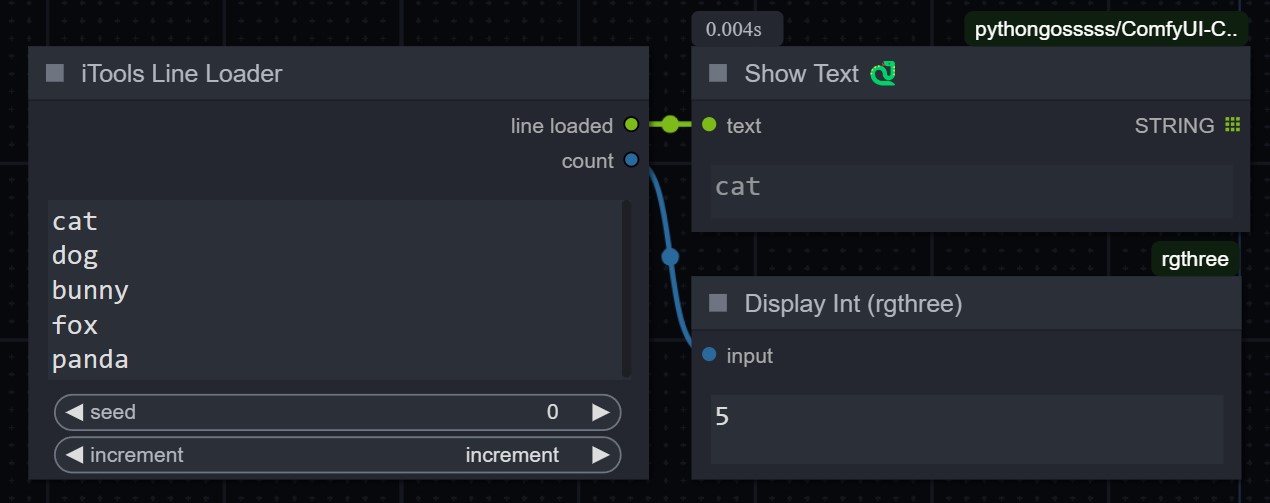Click the Display Int (rgthree) title
The image size is (1270, 503).
[854, 303]
